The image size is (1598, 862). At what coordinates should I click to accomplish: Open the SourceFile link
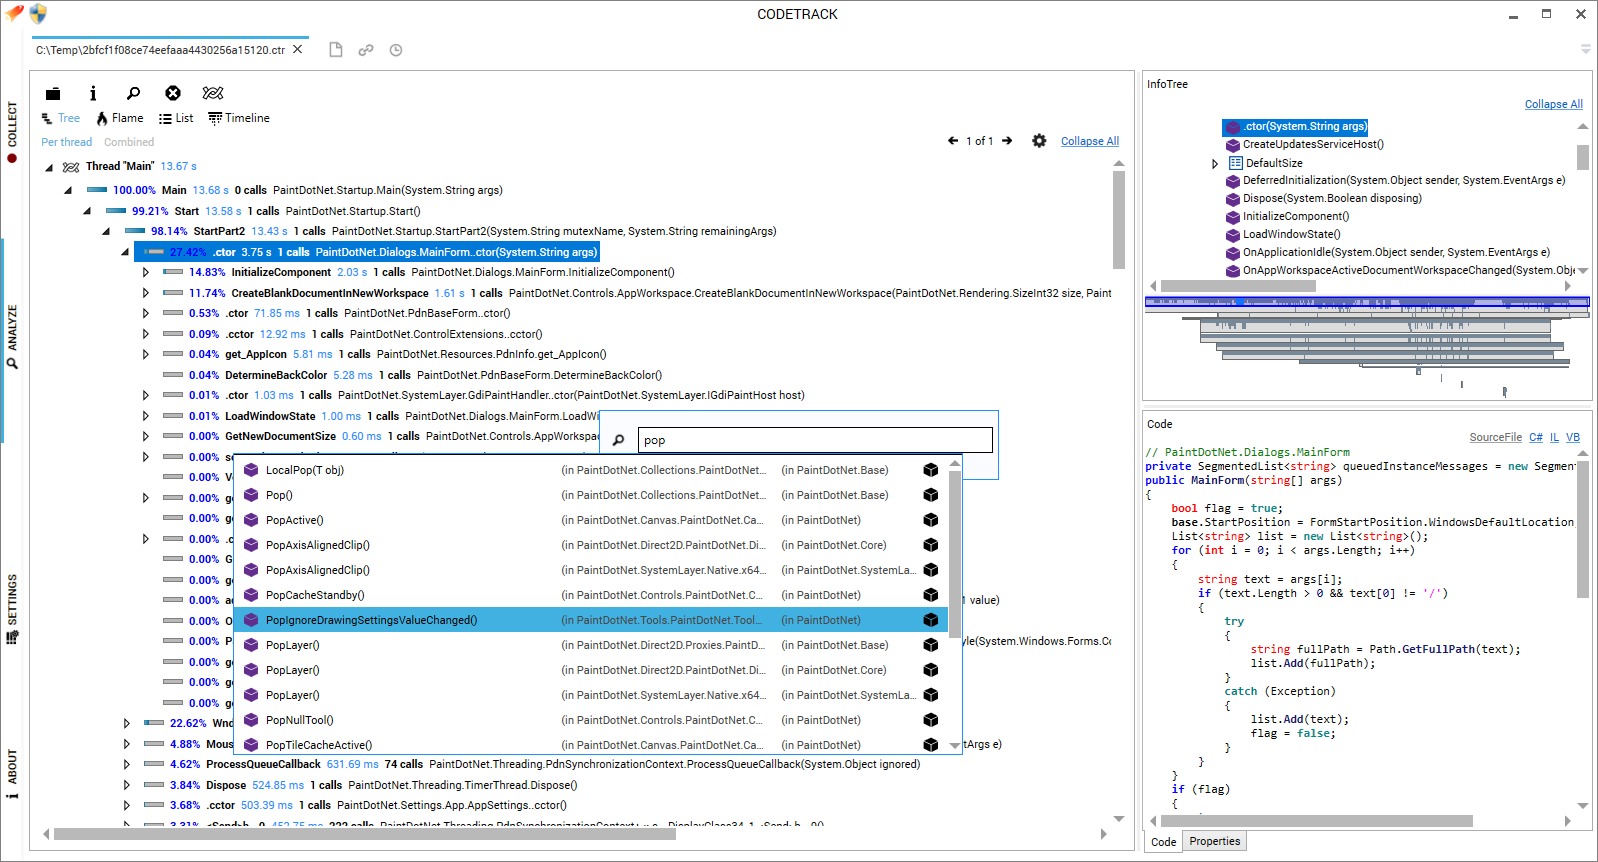(1496, 437)
